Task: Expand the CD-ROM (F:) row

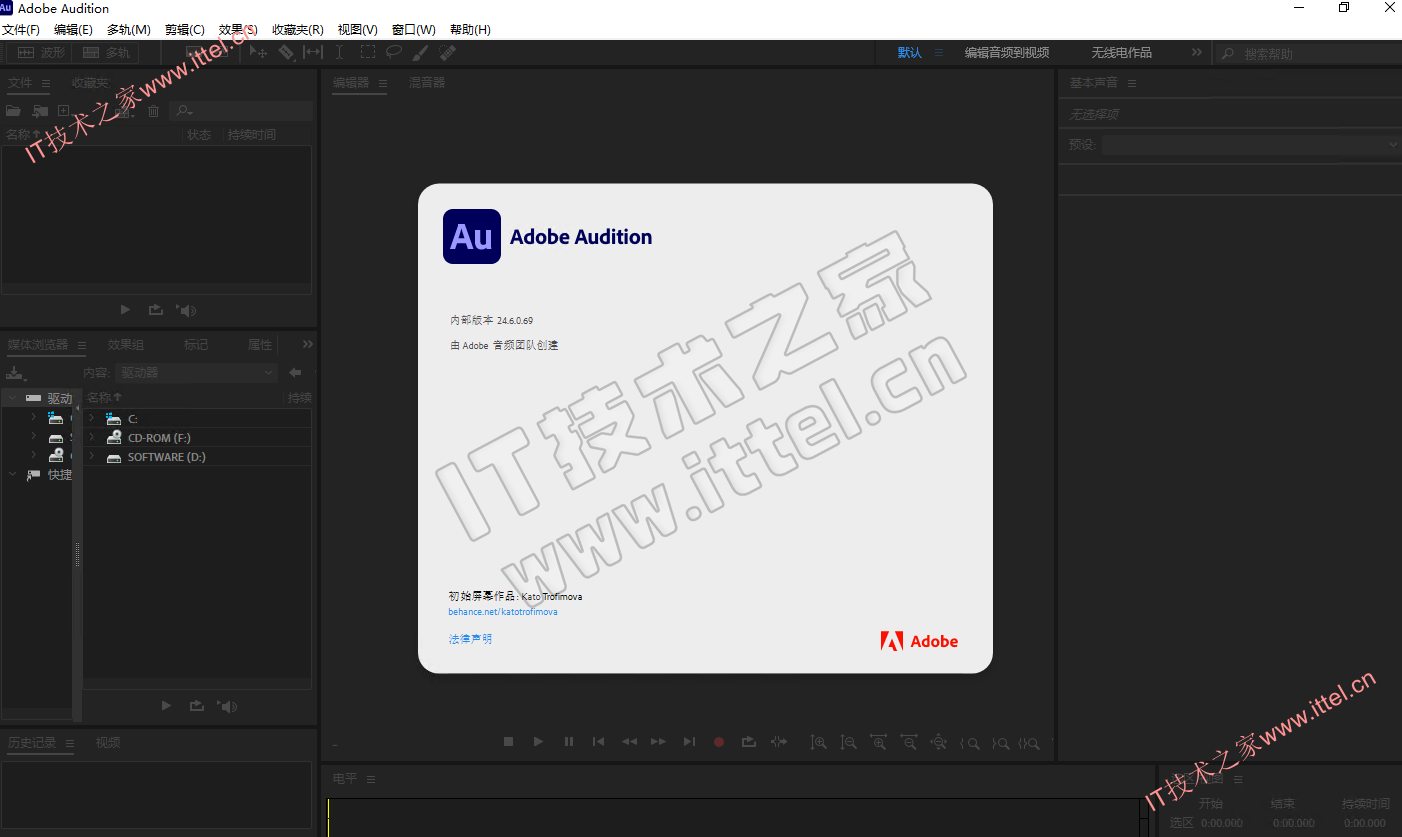Action: [91, 437]
